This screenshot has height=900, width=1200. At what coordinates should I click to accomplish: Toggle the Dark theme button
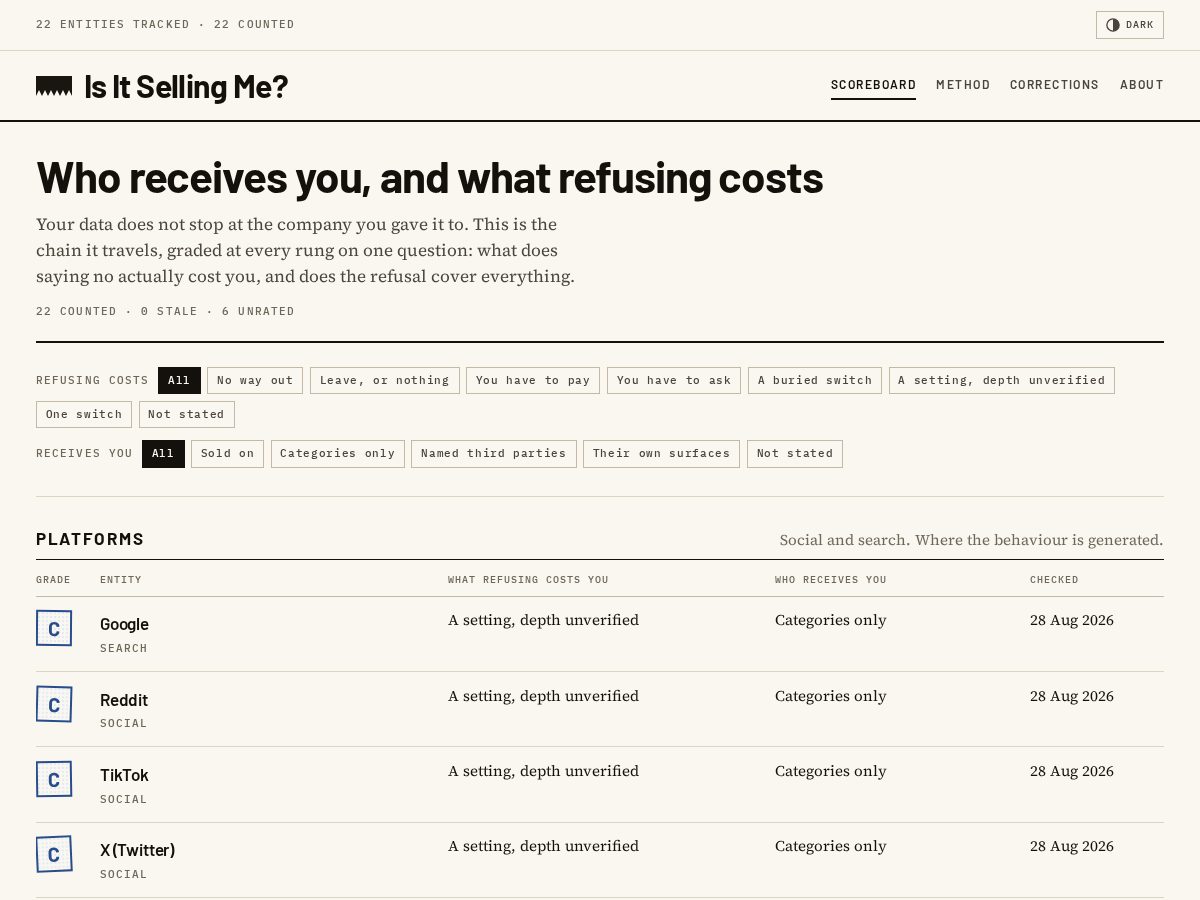(1129, 25)
